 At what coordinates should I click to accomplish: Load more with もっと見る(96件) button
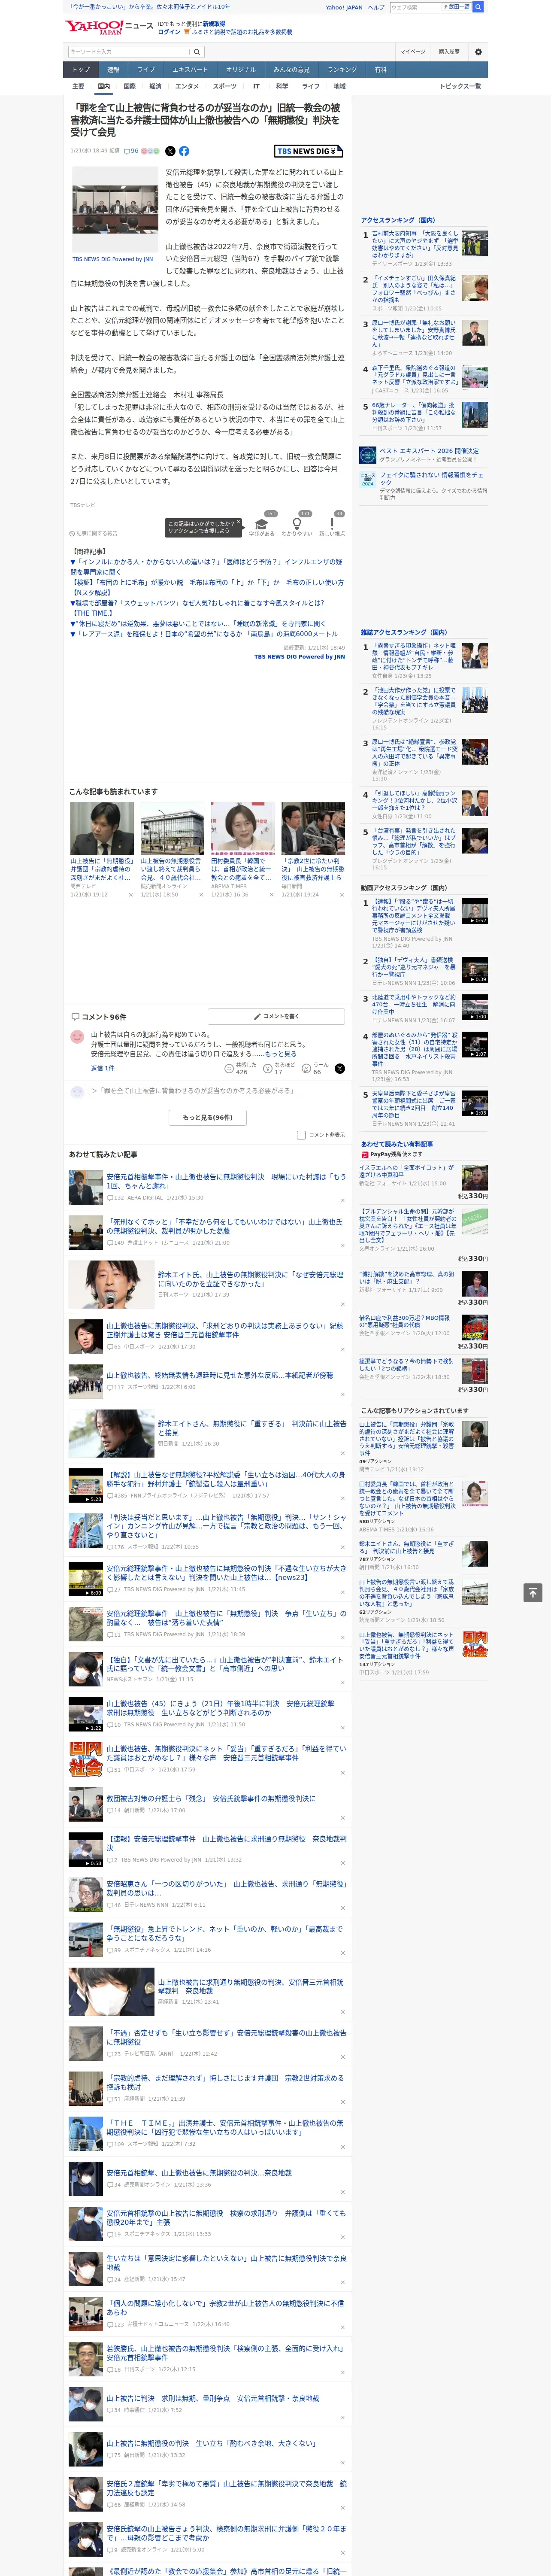[x=208, y=1117]
